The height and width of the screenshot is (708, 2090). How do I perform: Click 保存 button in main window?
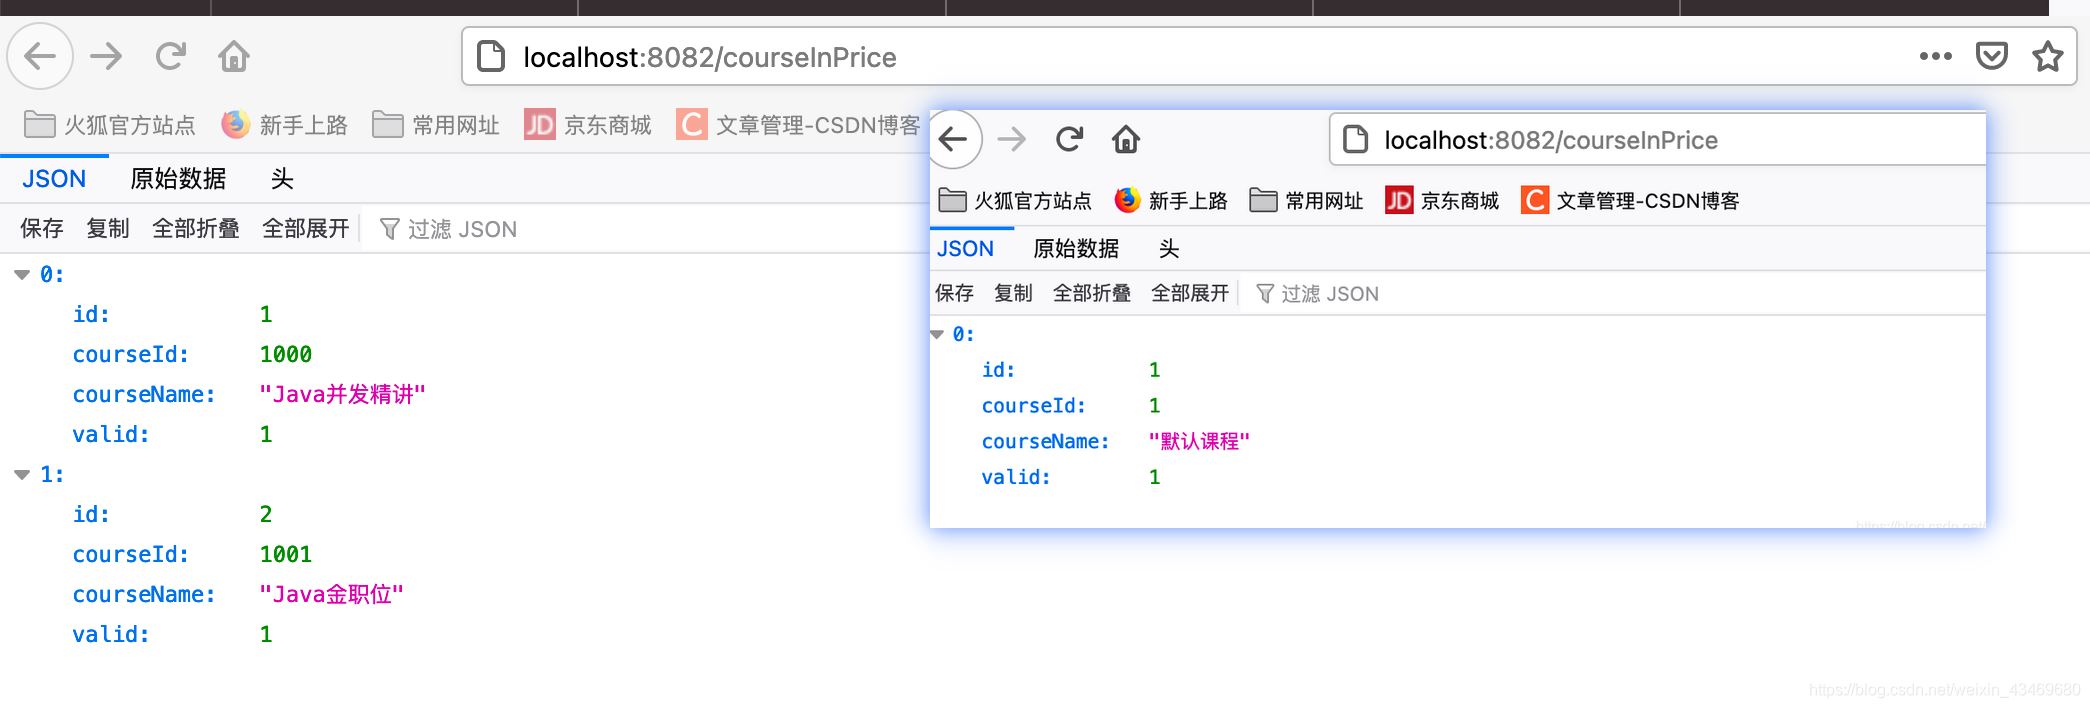(42, 229)
